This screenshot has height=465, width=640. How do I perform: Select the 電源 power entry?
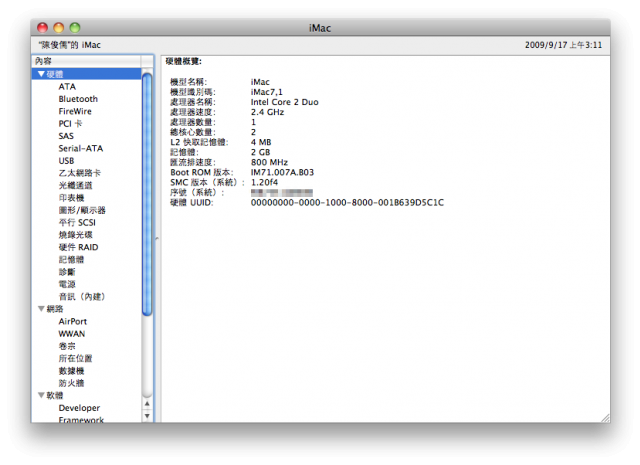[x=67, y=284]
